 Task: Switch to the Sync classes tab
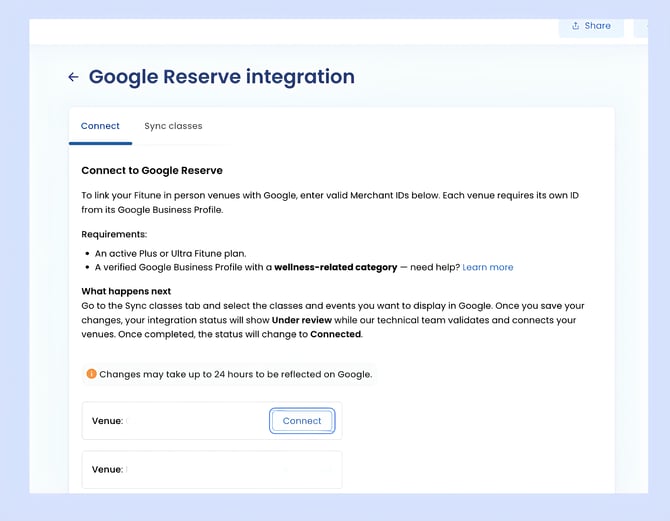tap(173, 126)
